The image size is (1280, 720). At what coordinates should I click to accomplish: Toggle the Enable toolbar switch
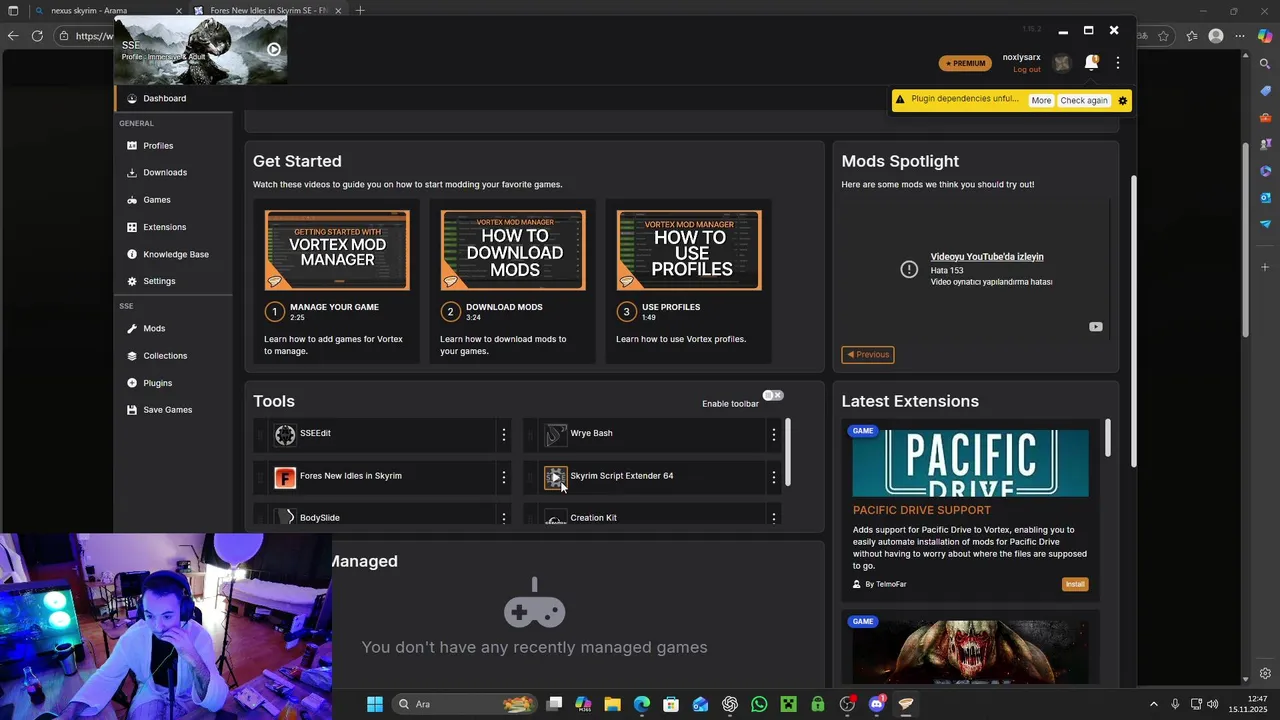click(x=773, y=396)
